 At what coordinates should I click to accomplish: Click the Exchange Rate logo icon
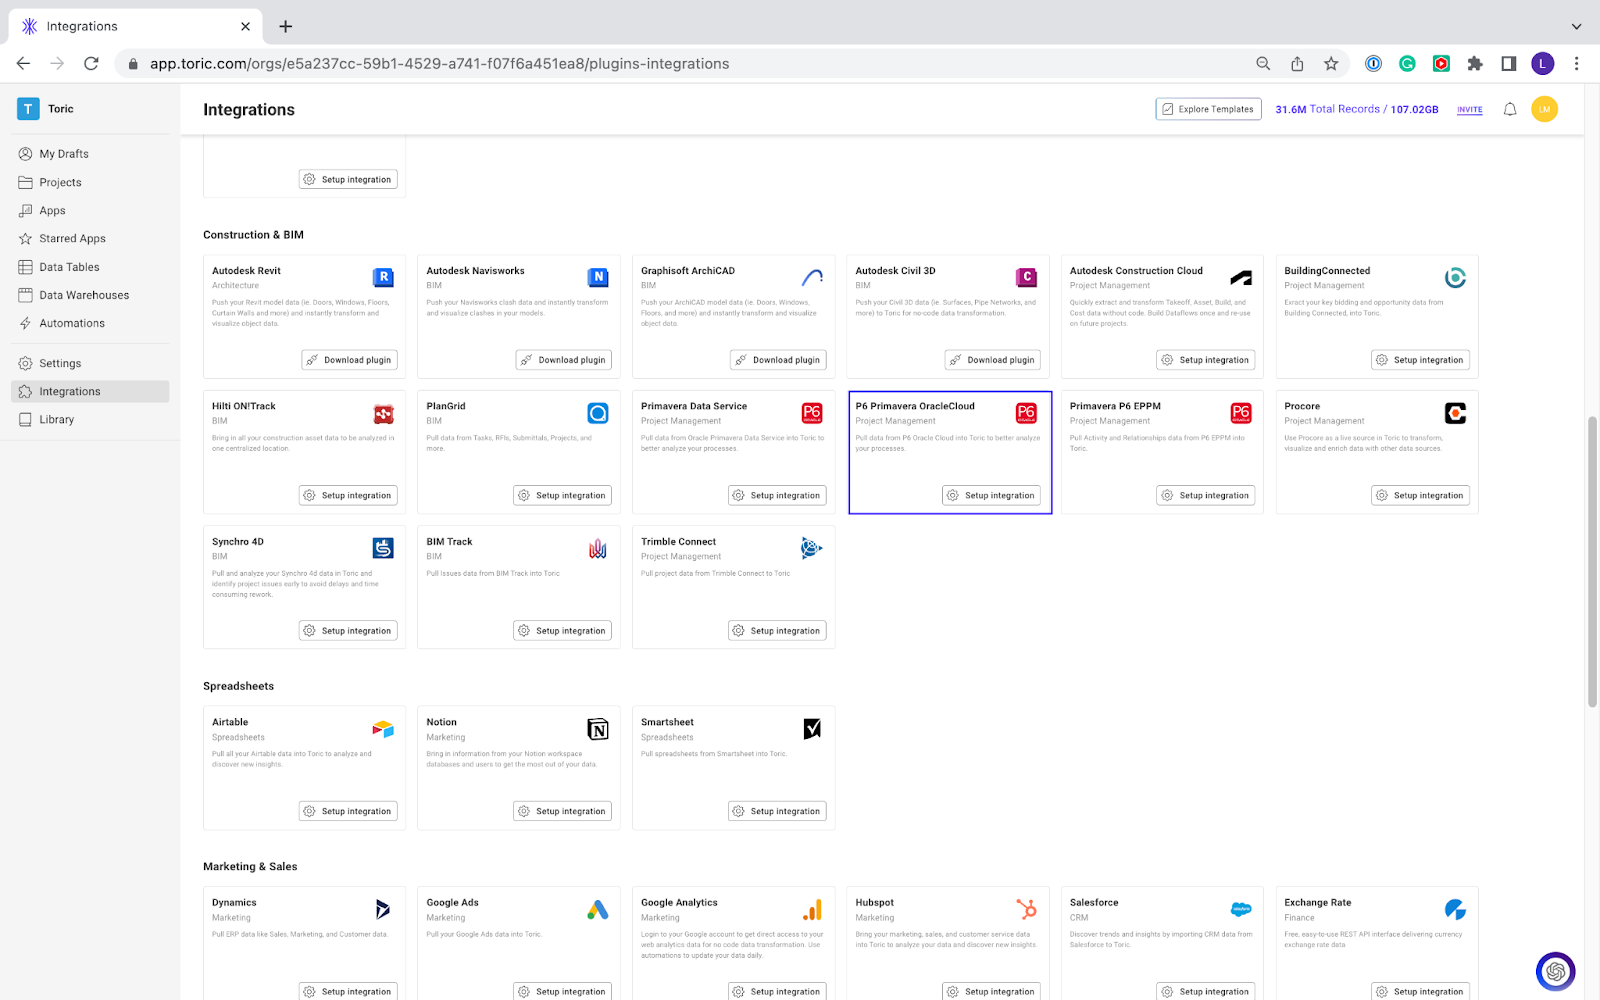click(1455, 909)
